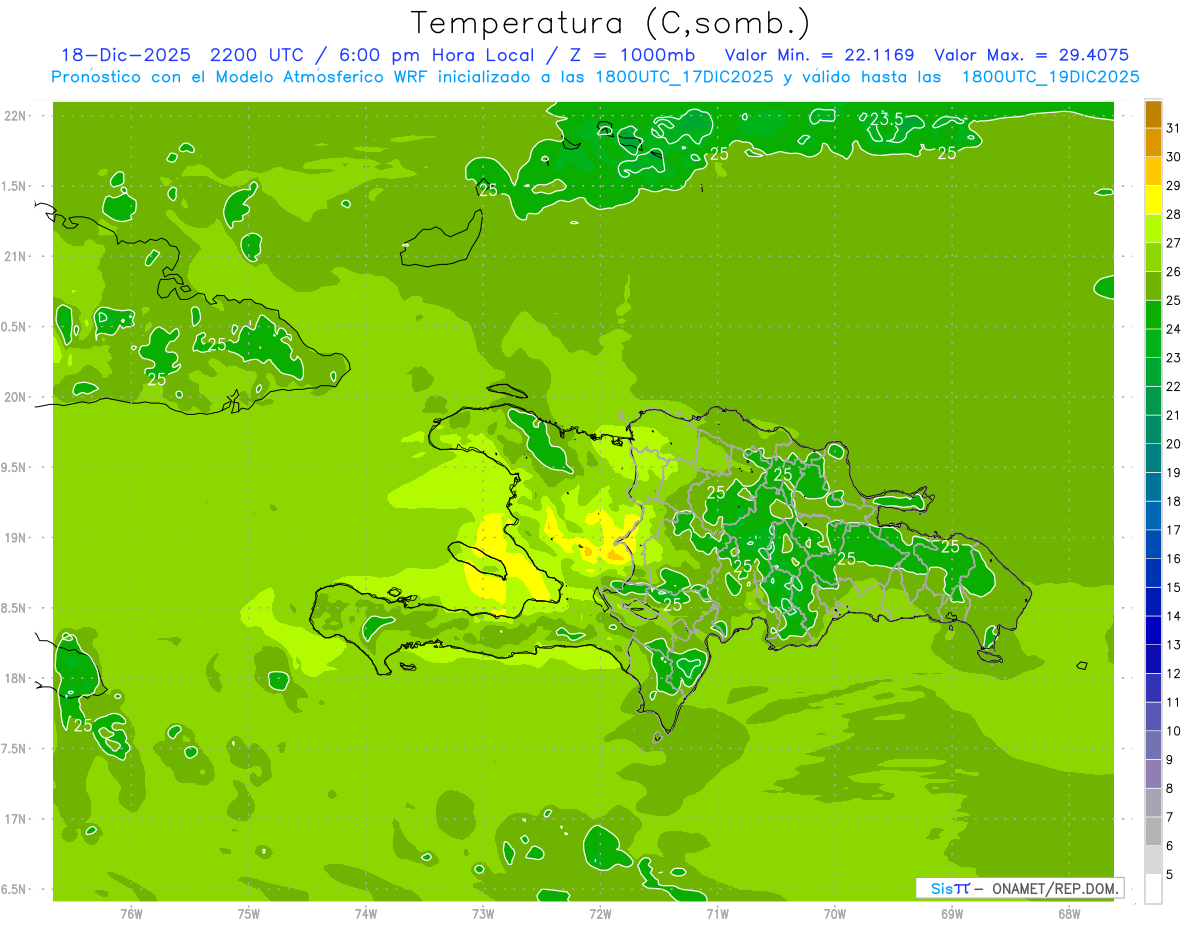The width and height of the screenshot is (1200, 927).
Task: Select the blue legend swatch between 13 and 14
Action: coord(1153,630)
